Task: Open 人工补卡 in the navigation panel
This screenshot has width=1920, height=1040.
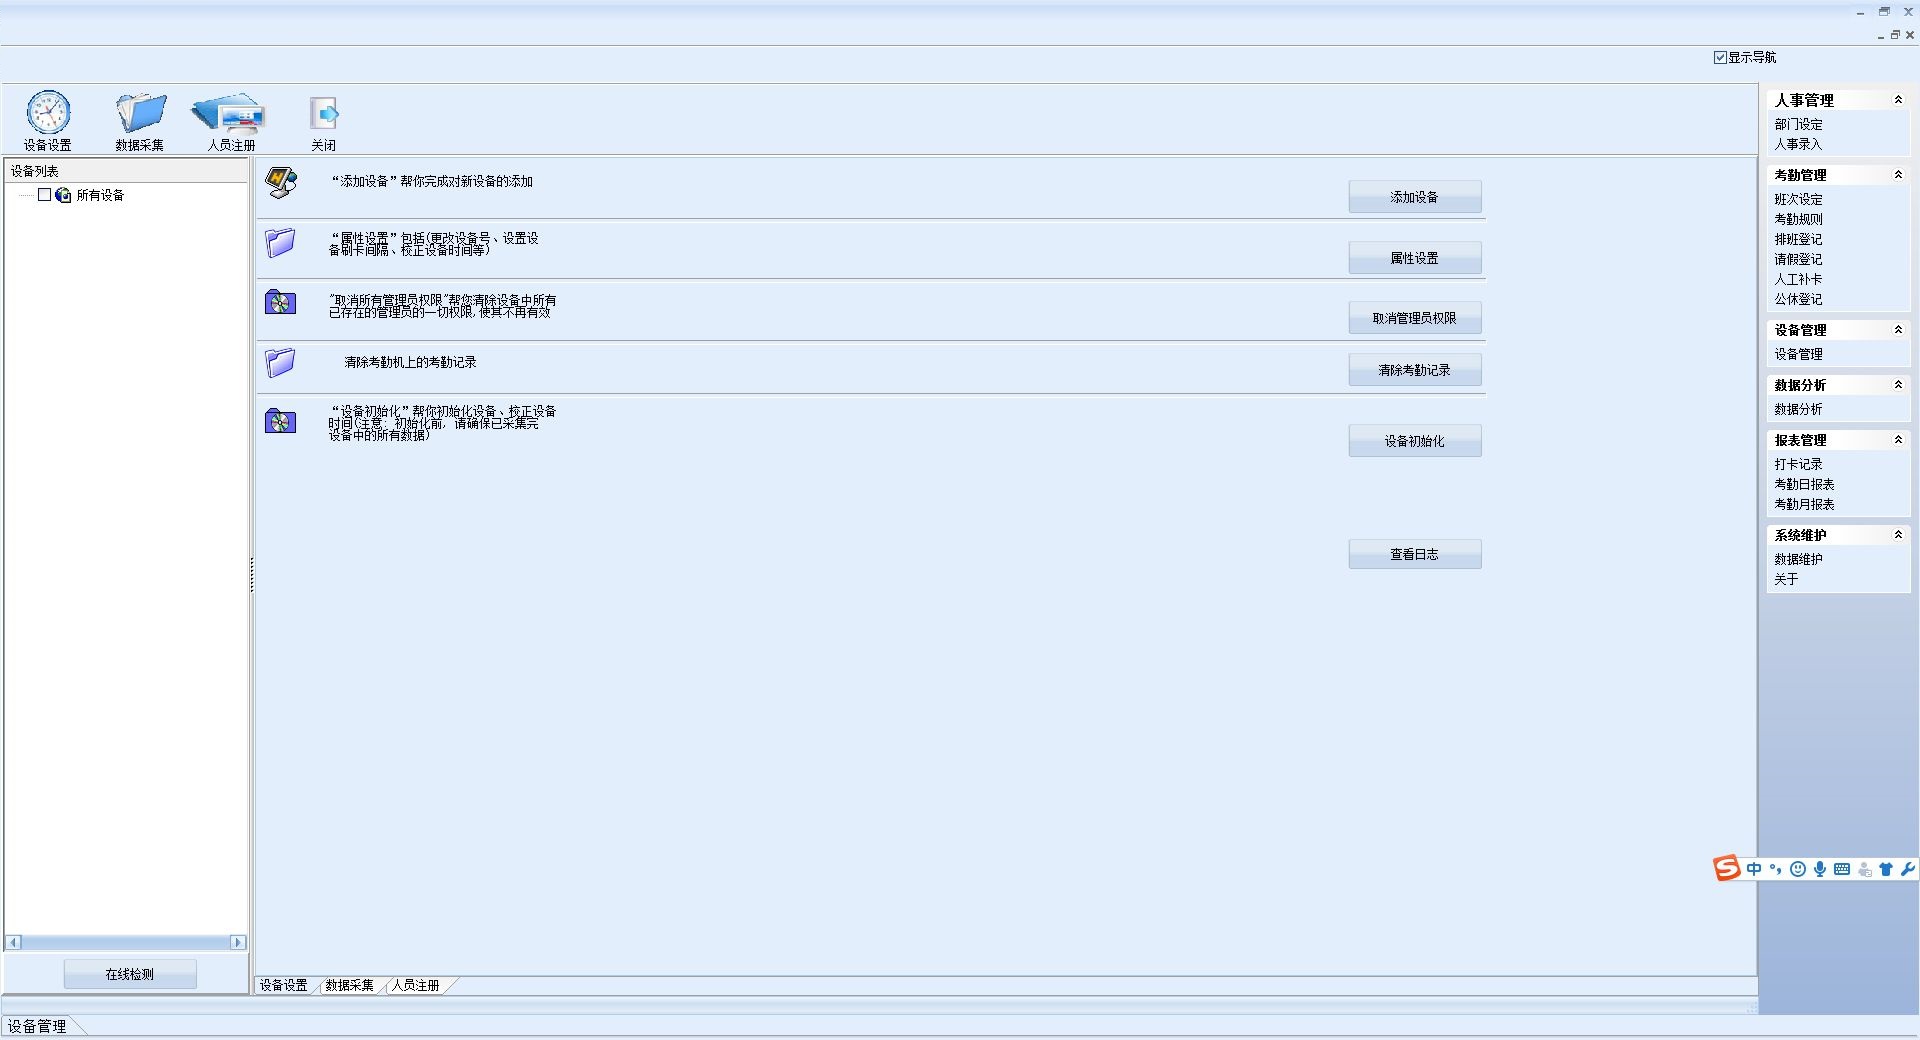Action: click(x=1798, y=279)
